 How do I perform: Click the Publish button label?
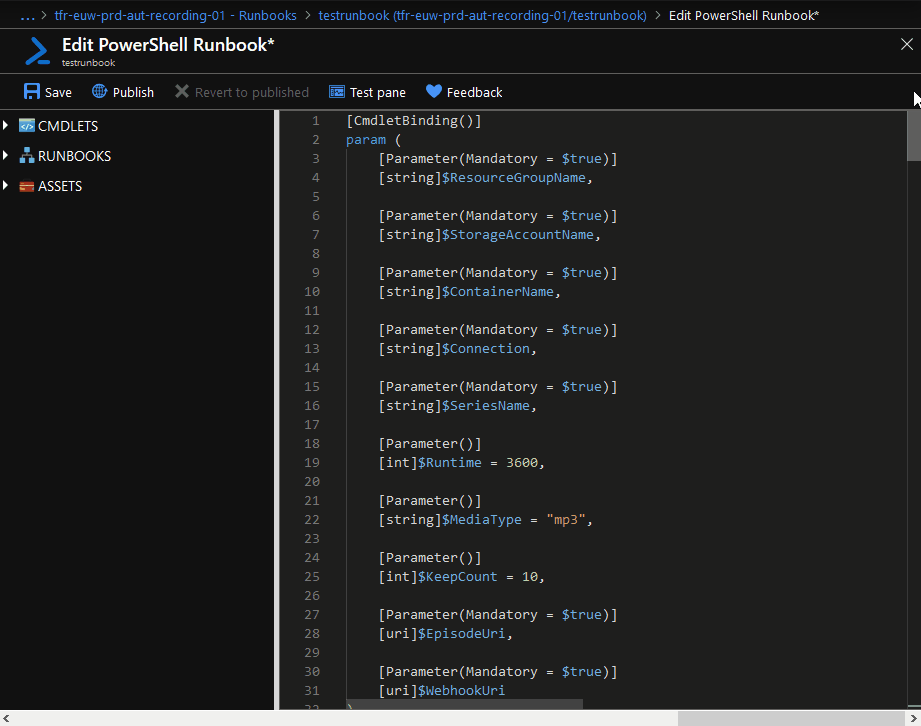pos(133,93)
